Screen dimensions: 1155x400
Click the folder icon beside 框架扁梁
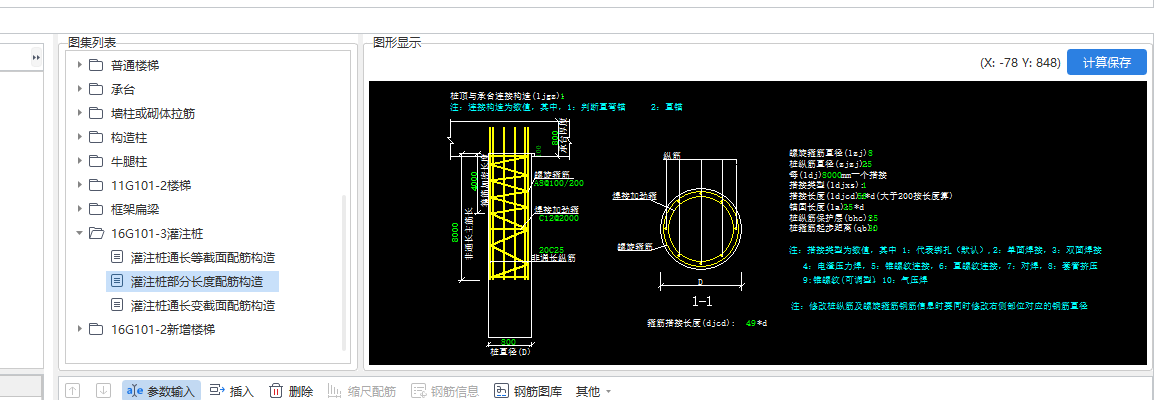(x=96, y=209)
